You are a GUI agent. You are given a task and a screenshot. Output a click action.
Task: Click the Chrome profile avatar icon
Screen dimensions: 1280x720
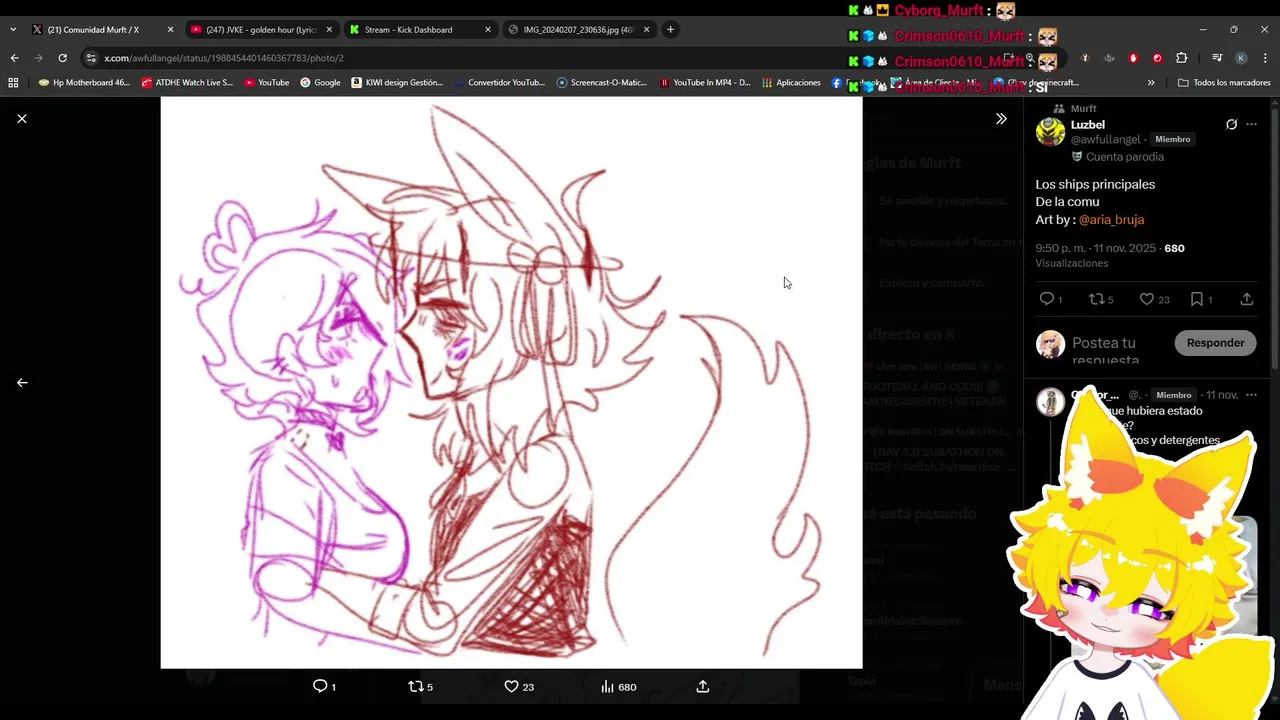(1241, 58)
